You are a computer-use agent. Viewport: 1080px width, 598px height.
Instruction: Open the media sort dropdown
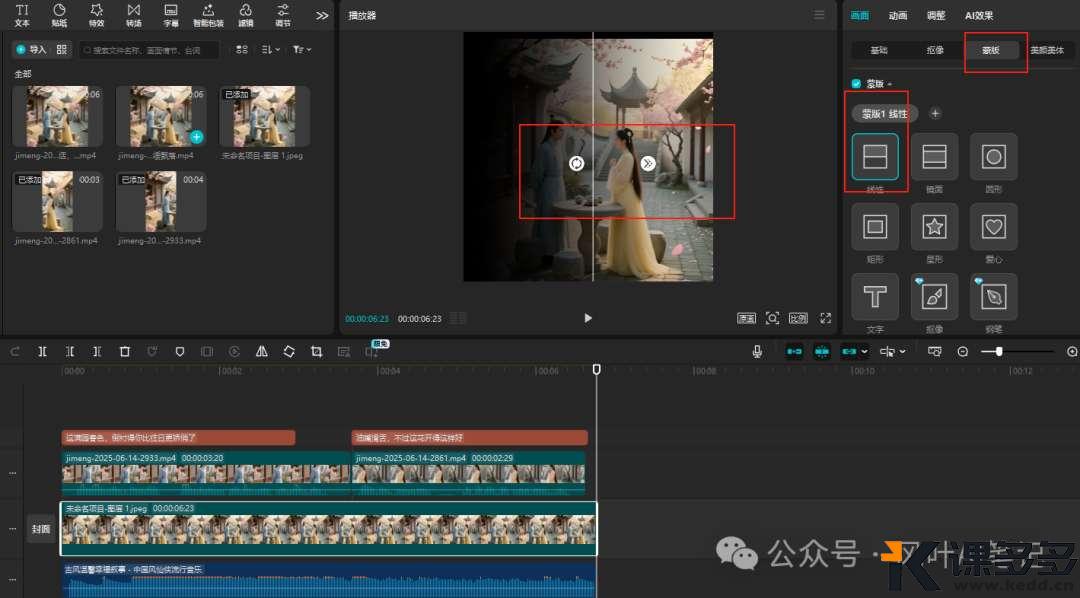coord(270,49)
